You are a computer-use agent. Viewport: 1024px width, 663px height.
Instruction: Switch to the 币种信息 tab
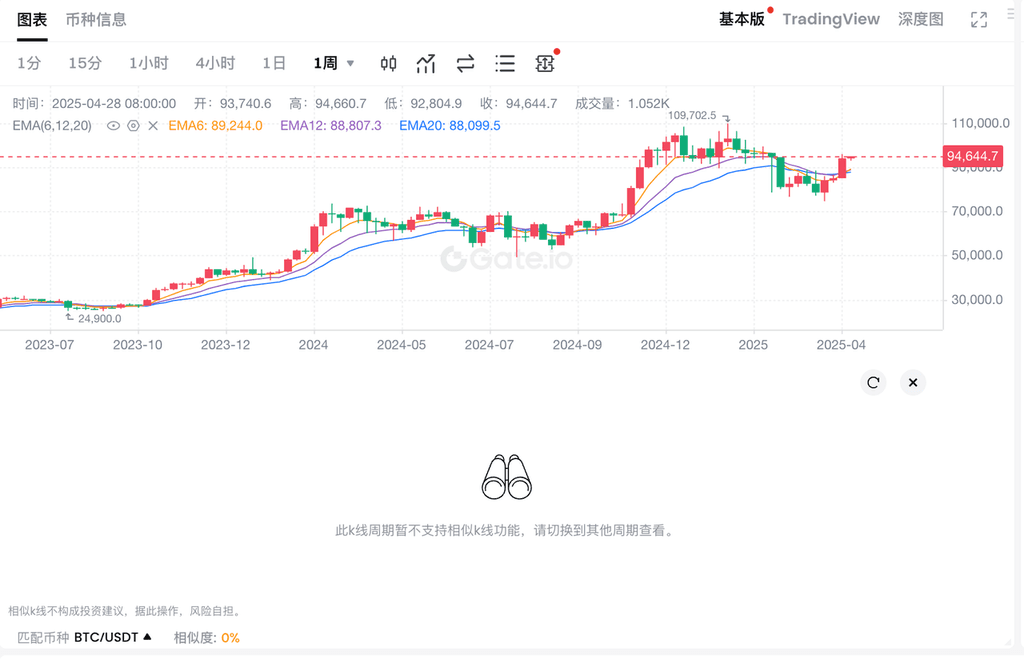click(x=96, y=20)
